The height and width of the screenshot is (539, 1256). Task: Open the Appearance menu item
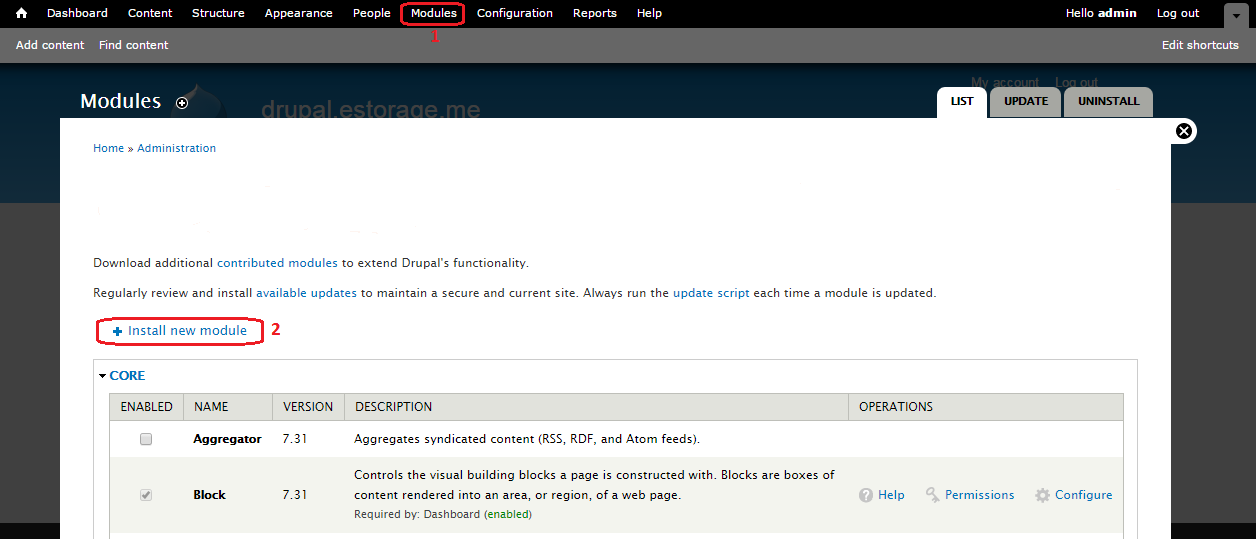299,13
